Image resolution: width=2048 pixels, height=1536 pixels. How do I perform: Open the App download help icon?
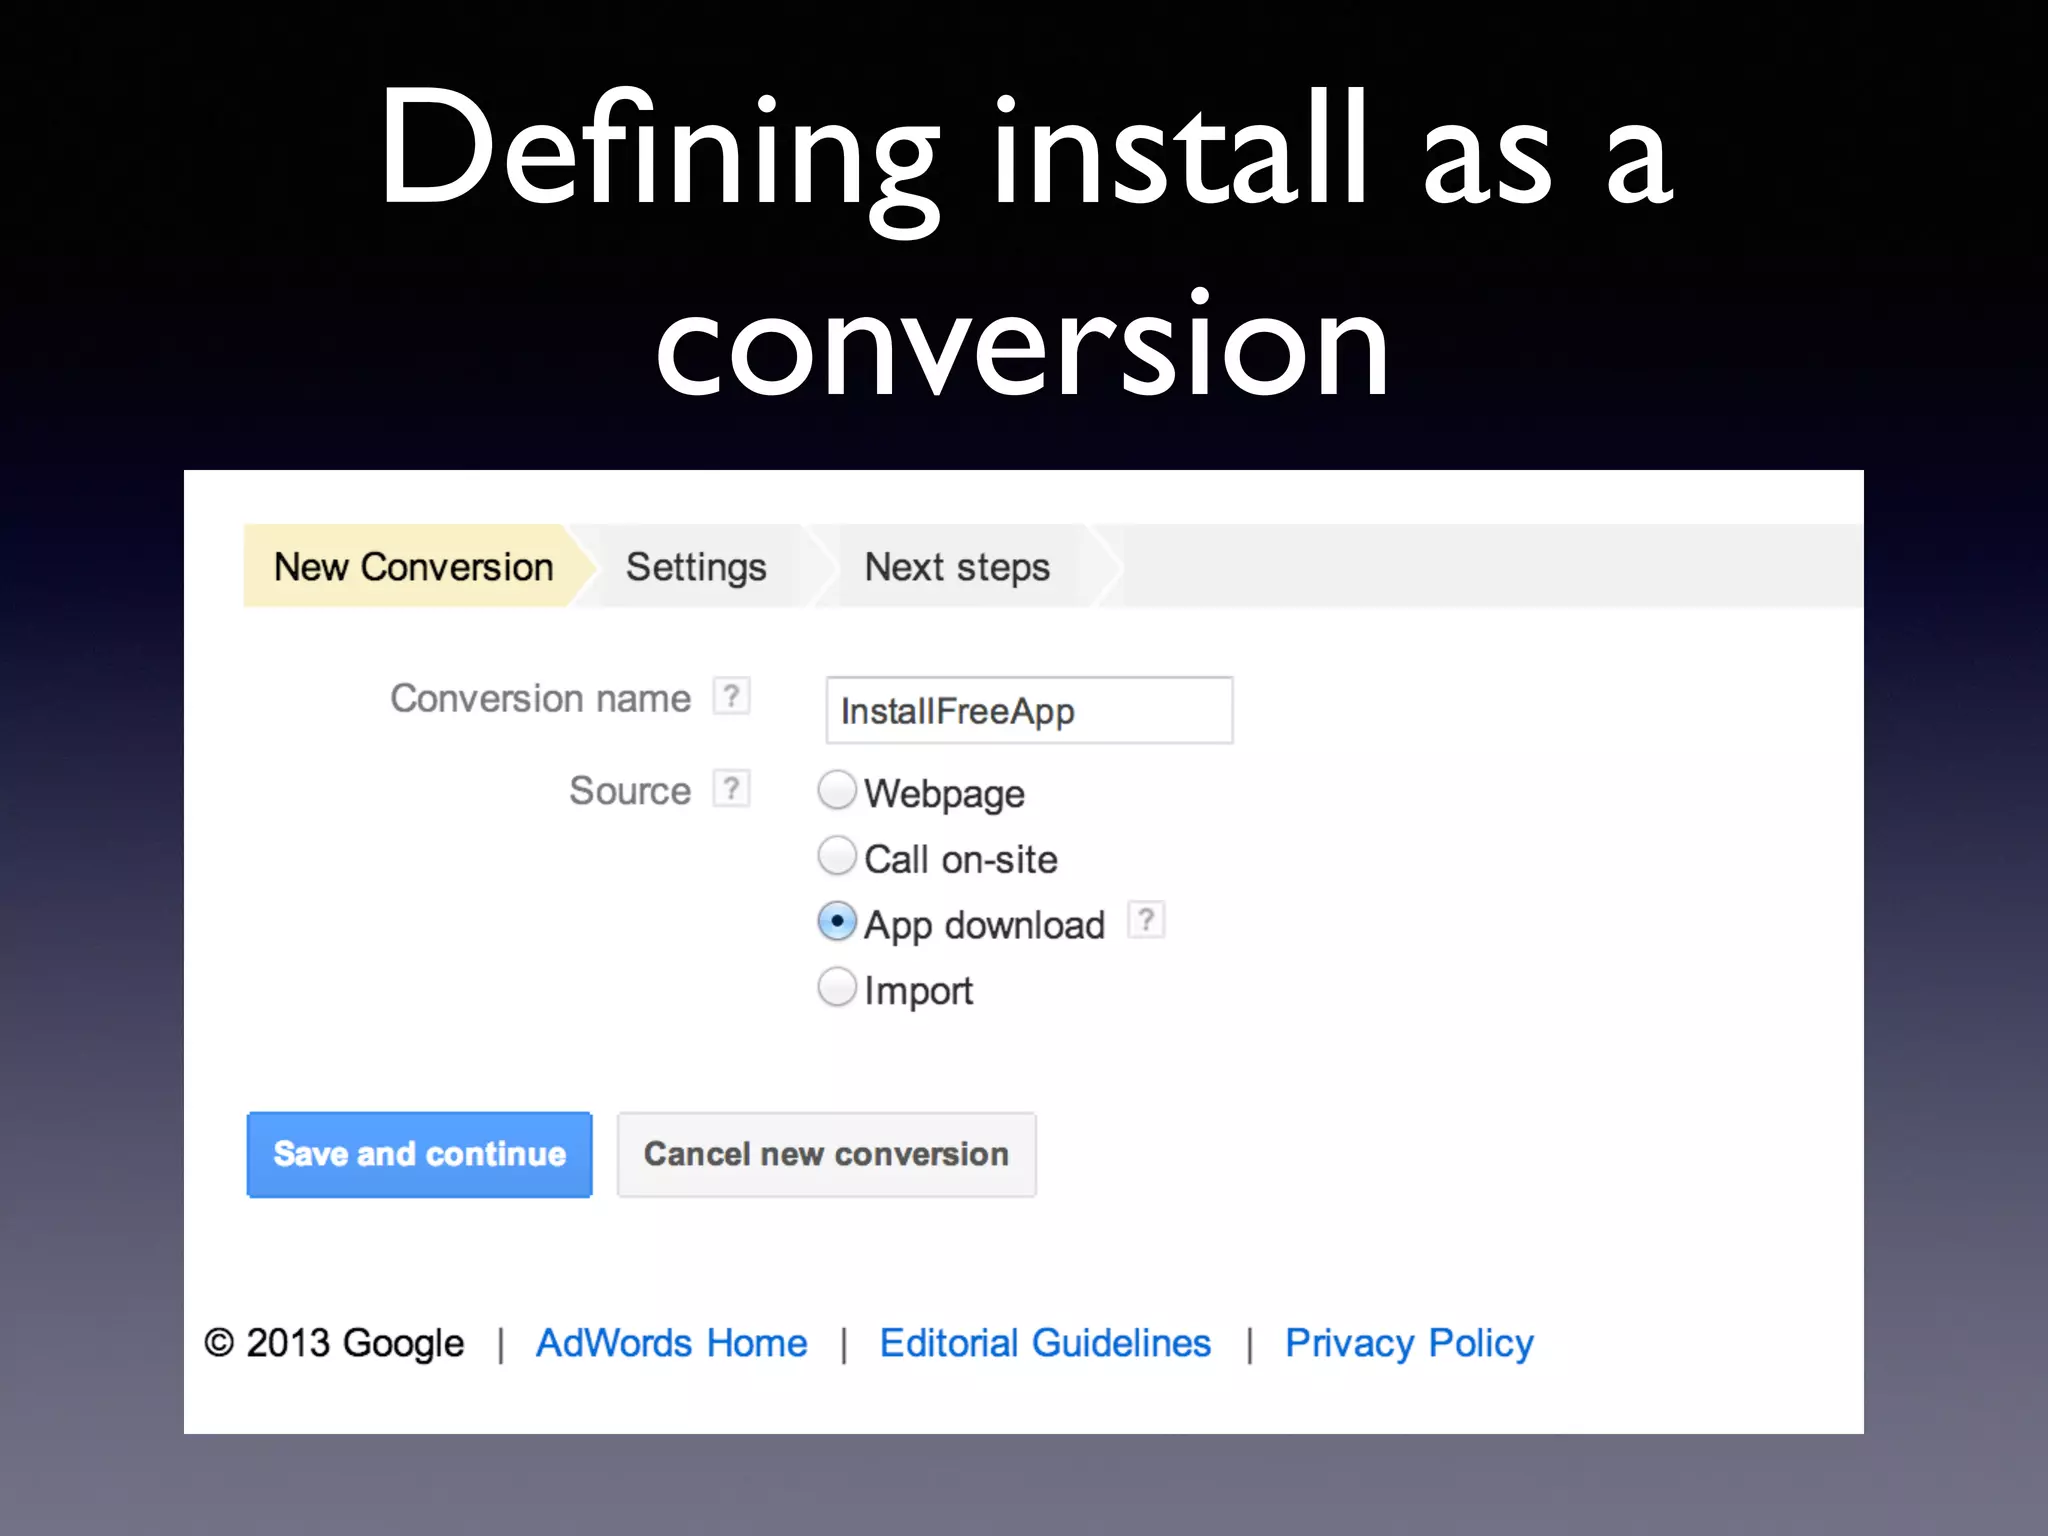coord(1146,919)
